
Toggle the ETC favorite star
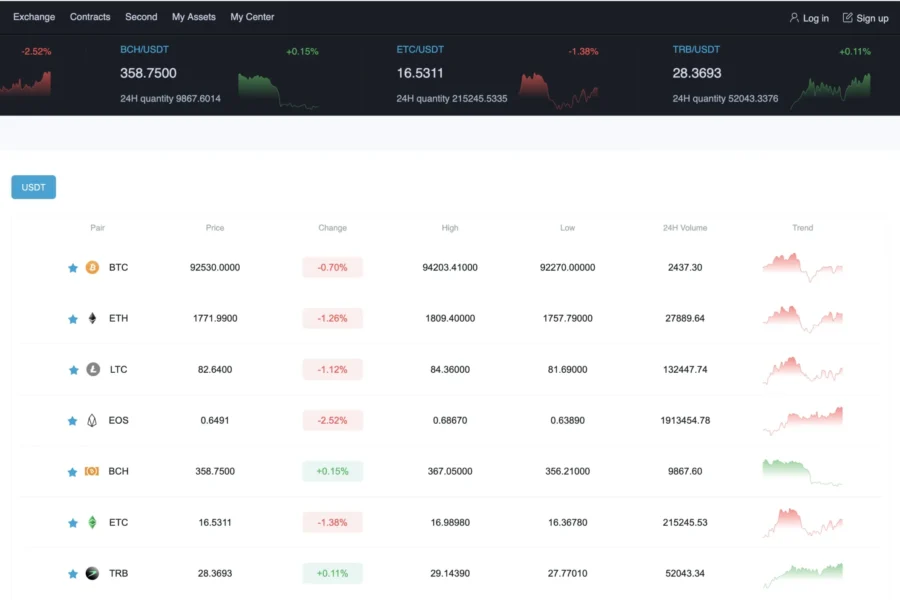tap(73, 523)
